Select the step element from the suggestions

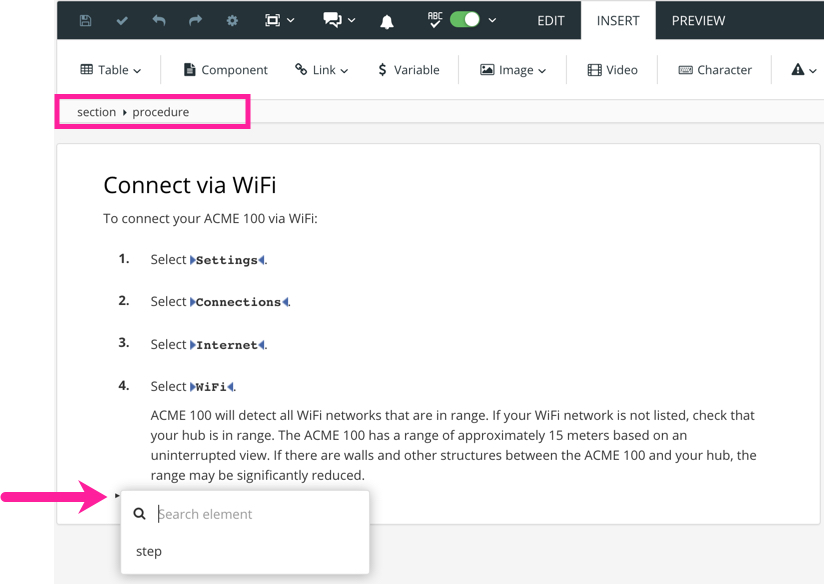[x=148, y=551]
